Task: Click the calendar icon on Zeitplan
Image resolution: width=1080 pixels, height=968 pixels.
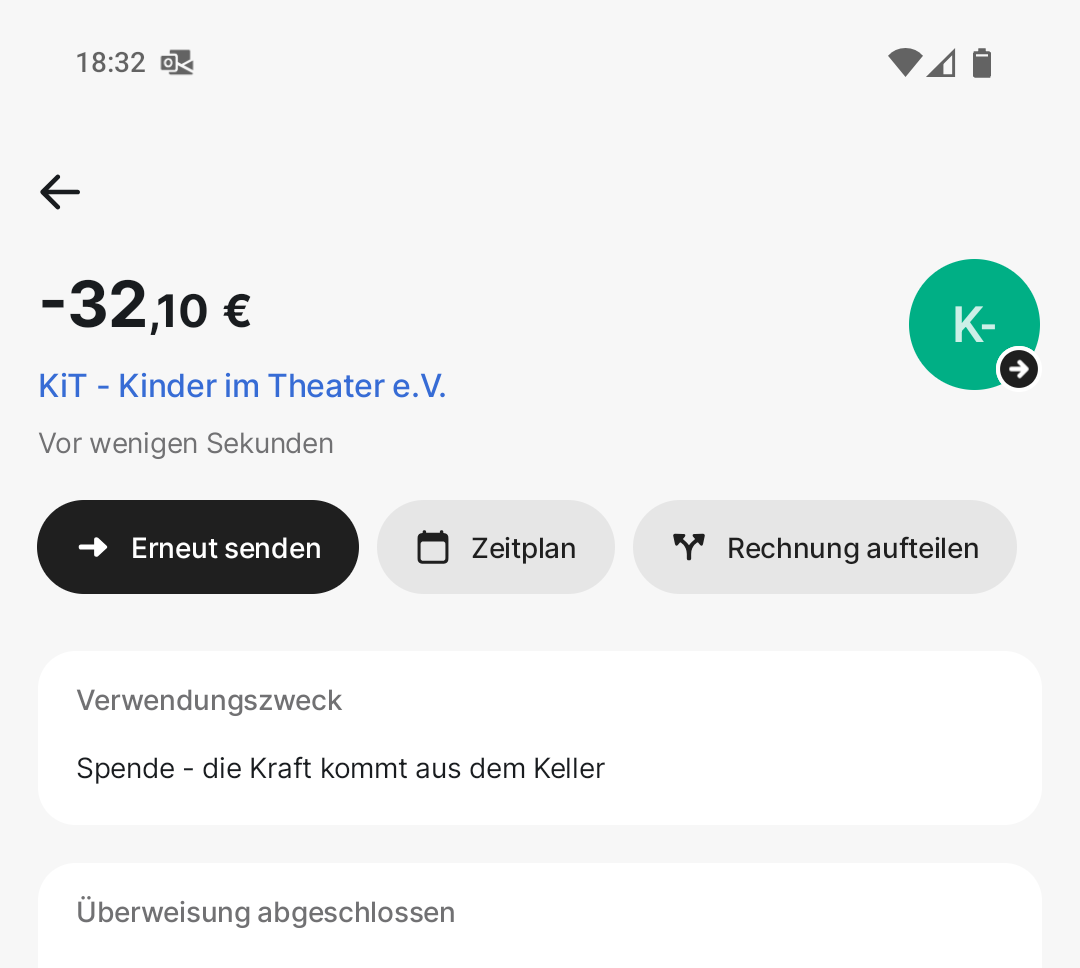Action: (x=433, y=548)
